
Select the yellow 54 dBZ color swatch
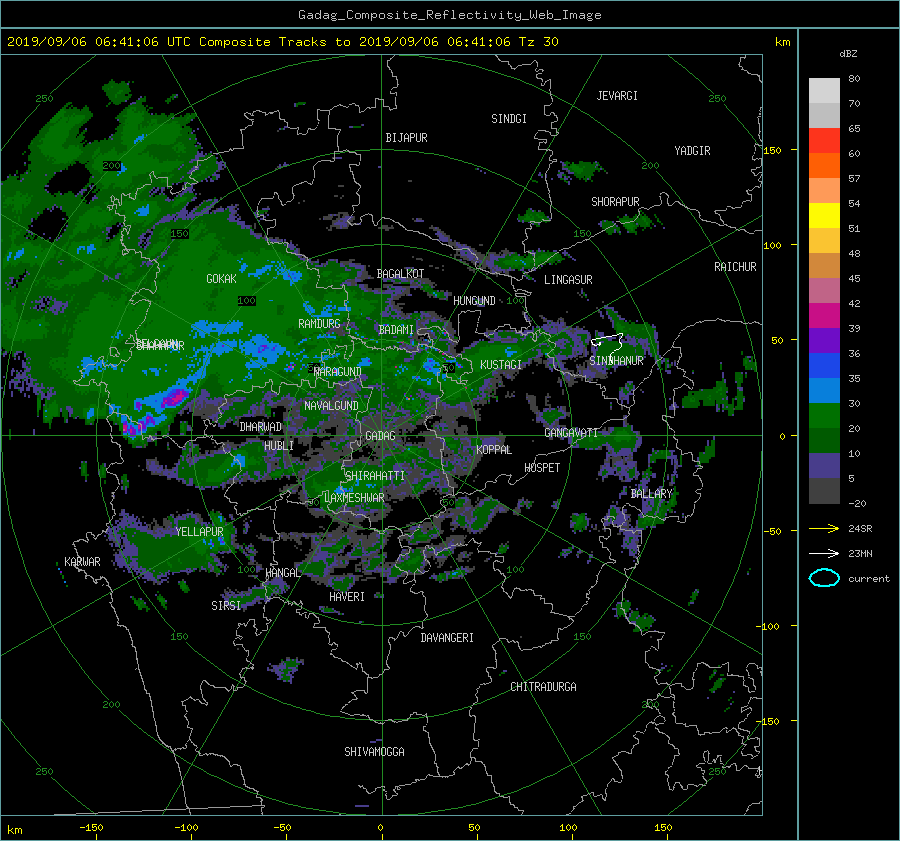(x=824, y=215)
